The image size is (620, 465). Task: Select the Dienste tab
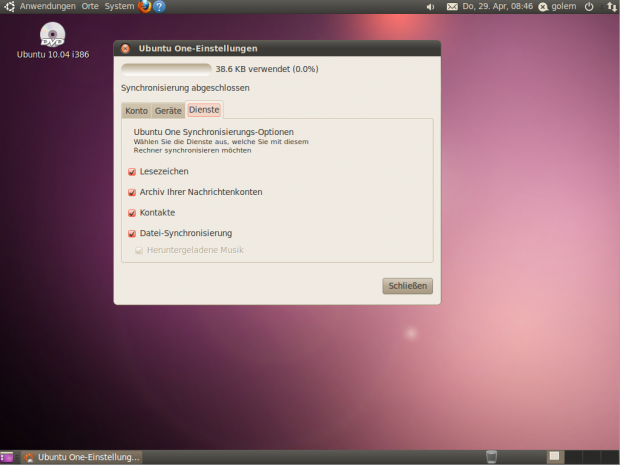(204, 110)
